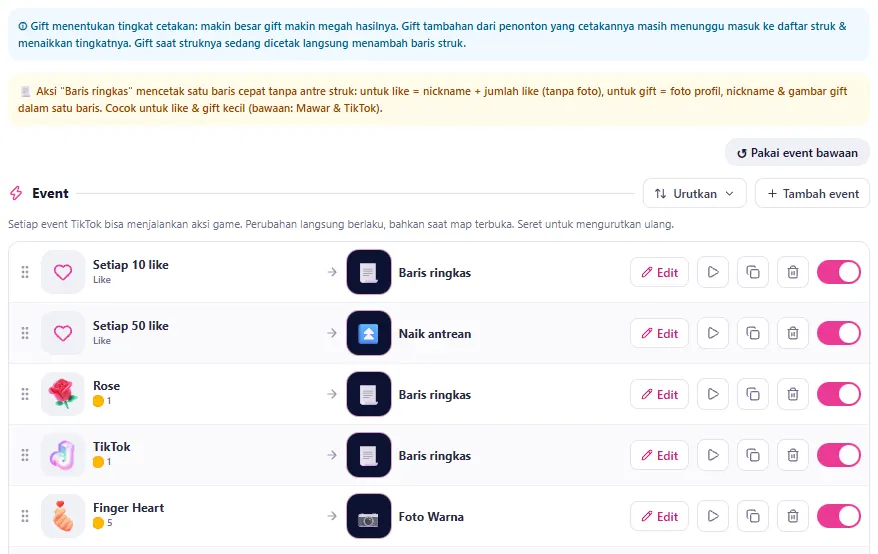Click Tambah event button

tap(812, 193)
